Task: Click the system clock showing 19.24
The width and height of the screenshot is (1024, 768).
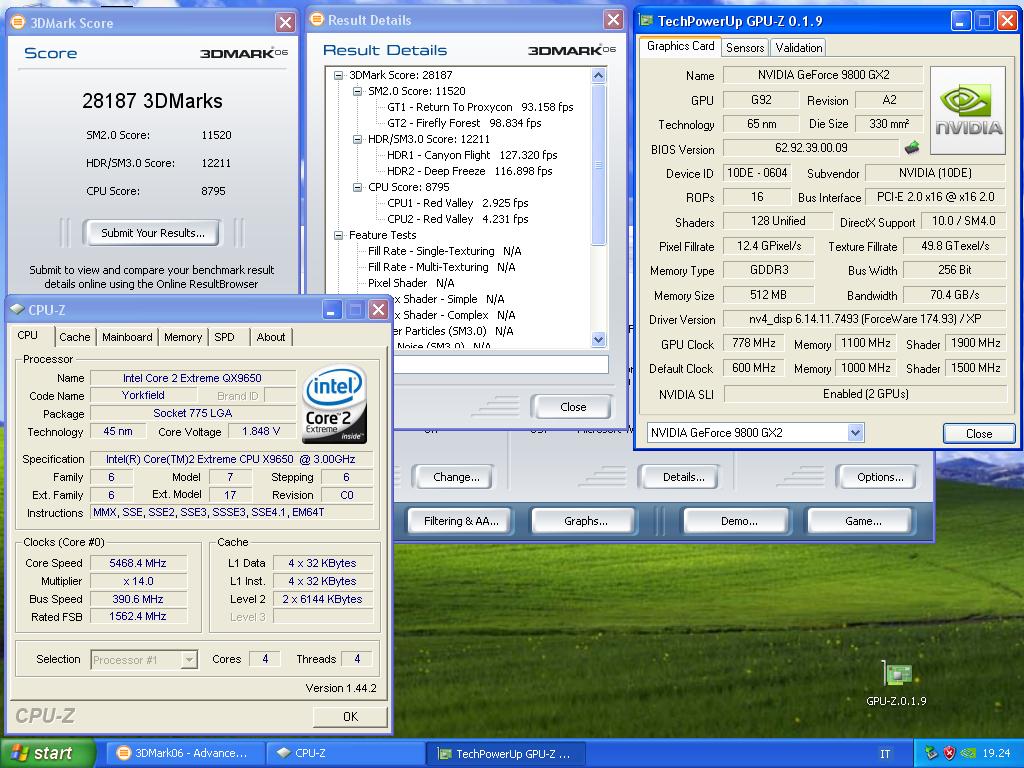Action: pyautogui.click(x=996, y=754)
